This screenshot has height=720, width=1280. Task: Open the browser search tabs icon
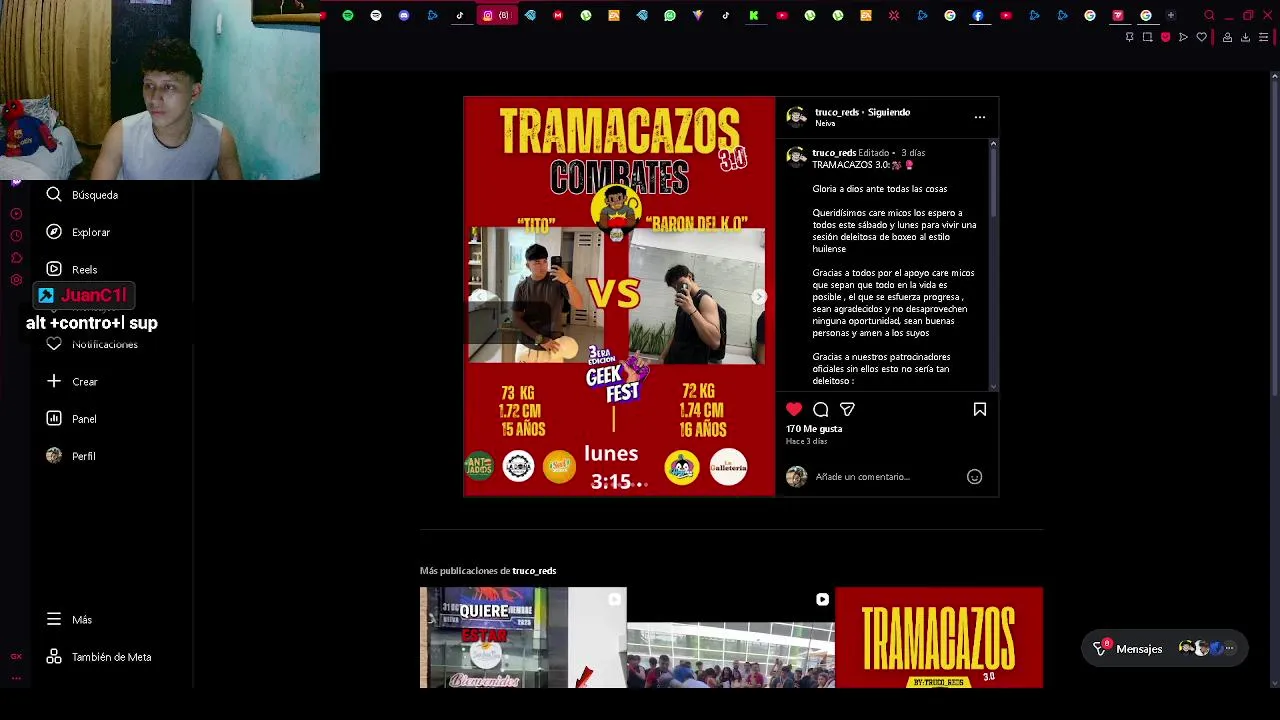(x=1209, y=15)
